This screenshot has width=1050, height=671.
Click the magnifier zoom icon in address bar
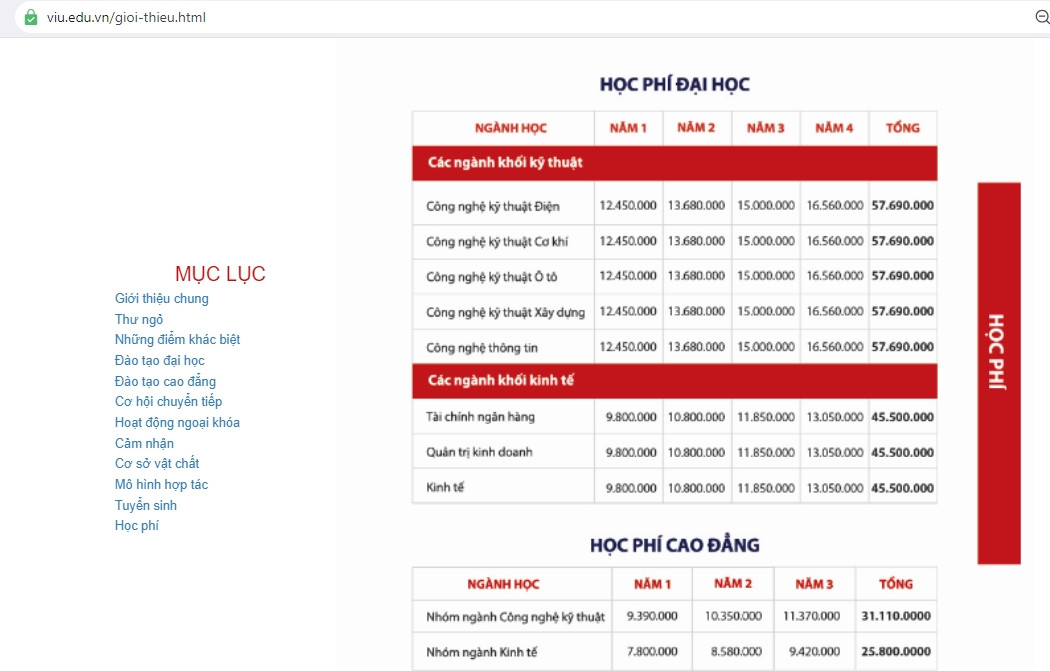(1041, 17)
